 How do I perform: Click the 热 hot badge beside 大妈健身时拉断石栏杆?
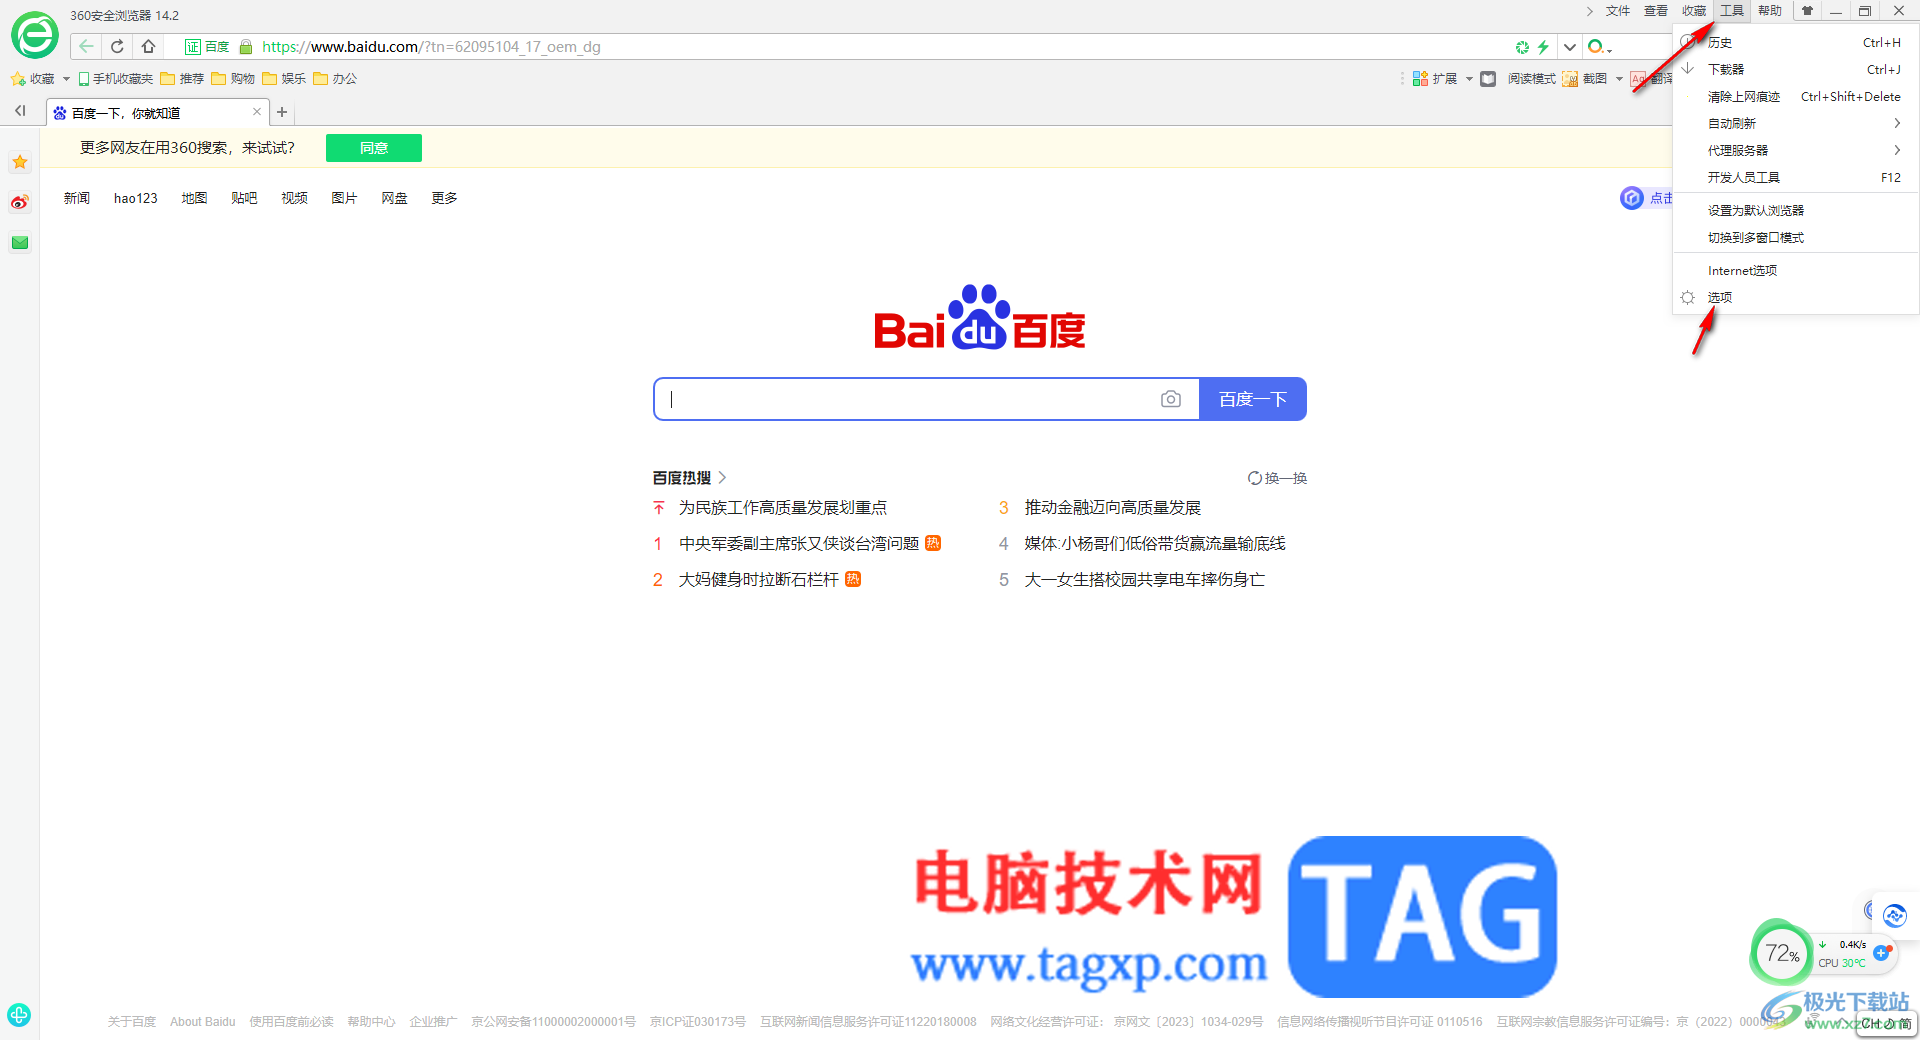pos(853,579)
